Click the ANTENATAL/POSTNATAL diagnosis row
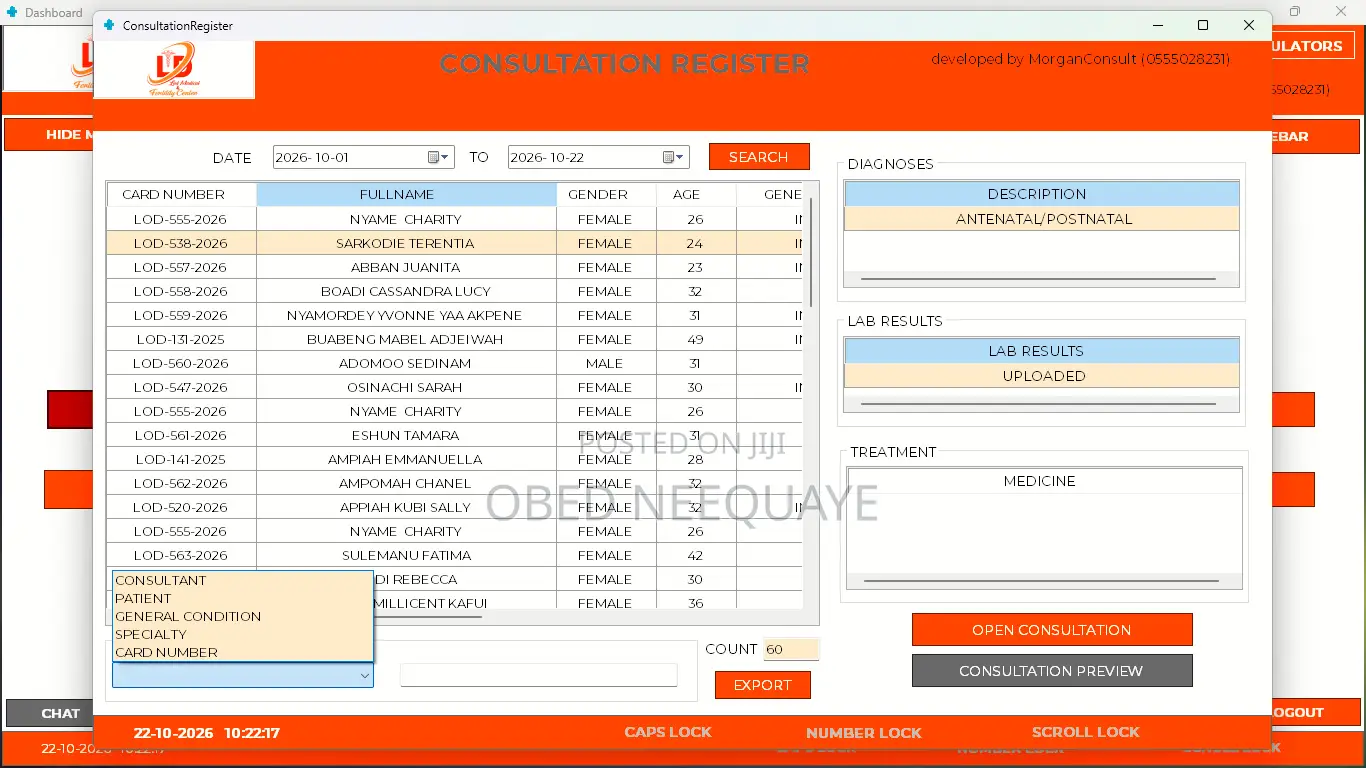 tap(1042, 219)
